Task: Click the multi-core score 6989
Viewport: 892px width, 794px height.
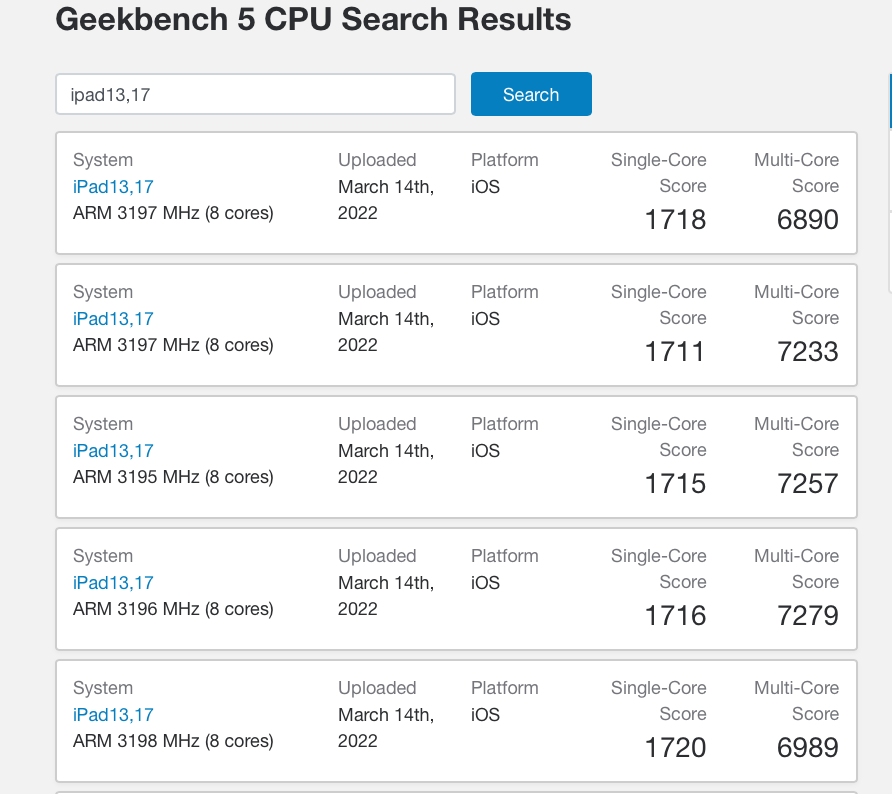Action: pyautogui.click(x=808, y=747)
